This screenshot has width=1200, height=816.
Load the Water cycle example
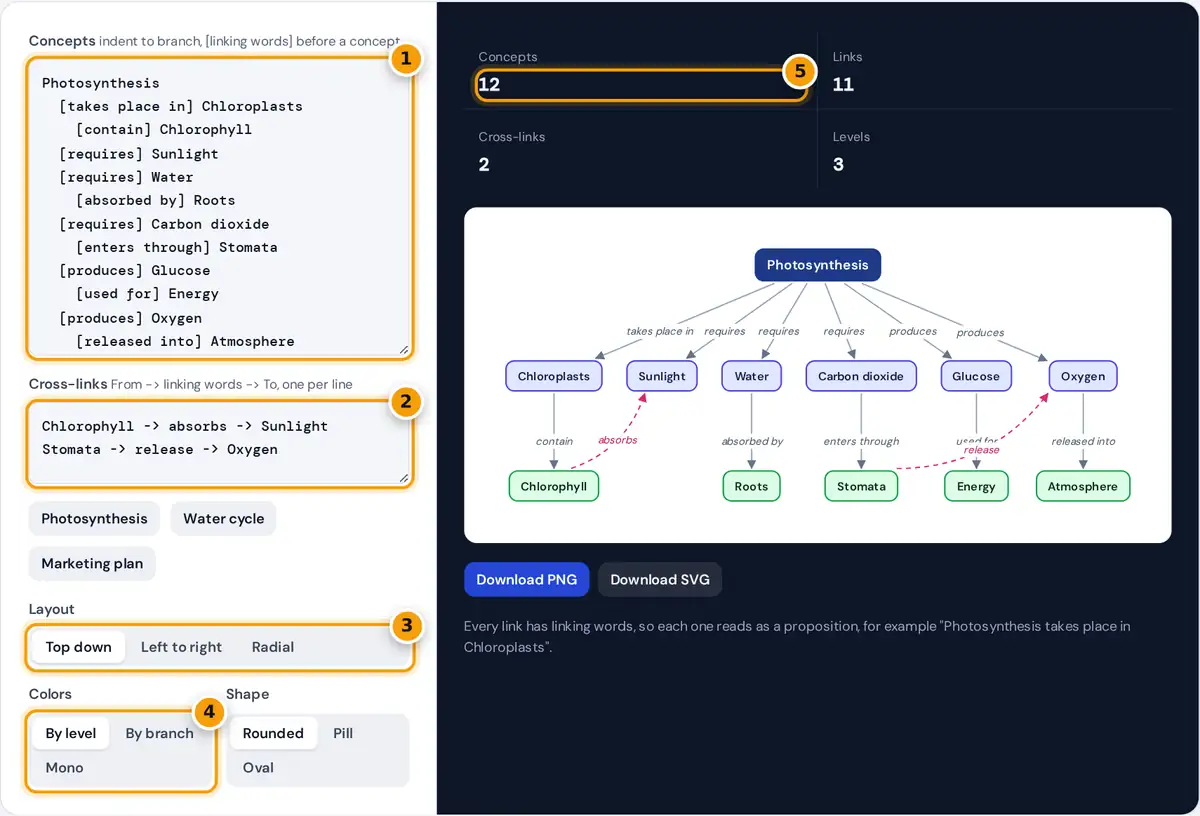tap(224, 518)
